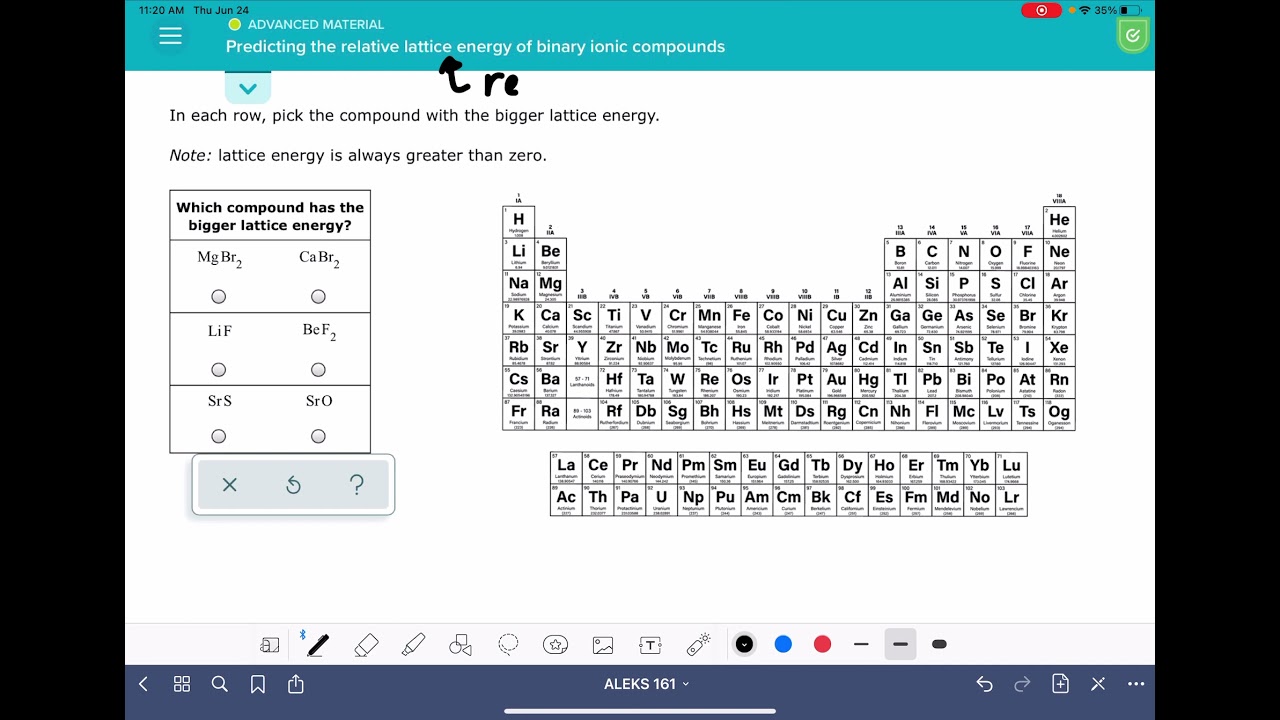The image size is (1280, 720).
Task: Pick SrO as bigger lattice energy
Action: (x=318, y=436)
